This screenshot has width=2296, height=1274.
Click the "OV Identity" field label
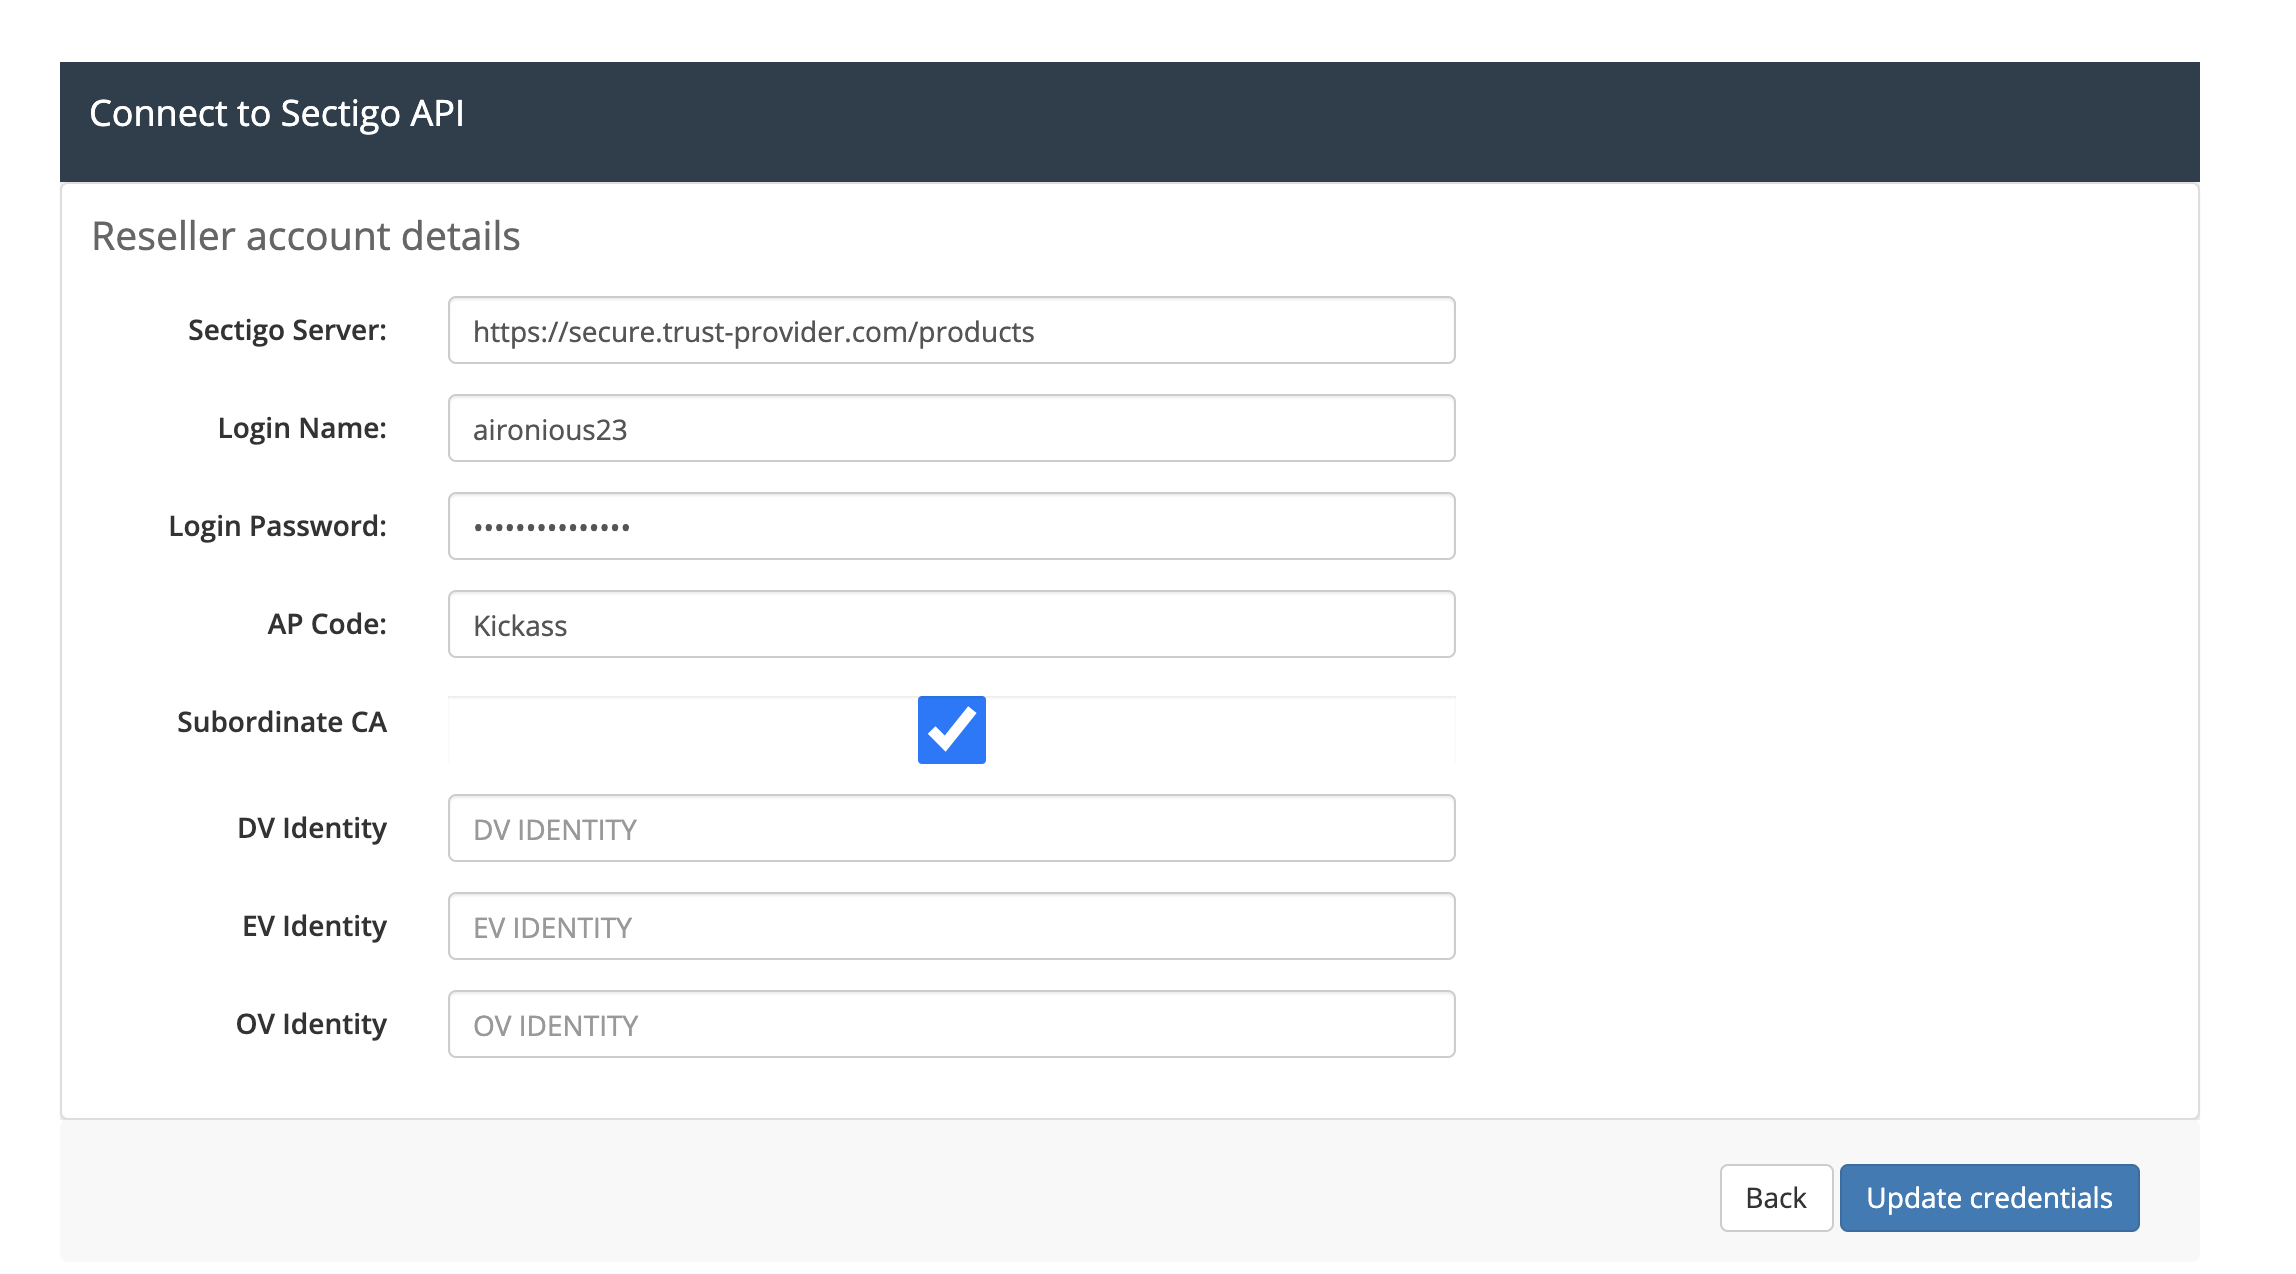pos(310,1024)
